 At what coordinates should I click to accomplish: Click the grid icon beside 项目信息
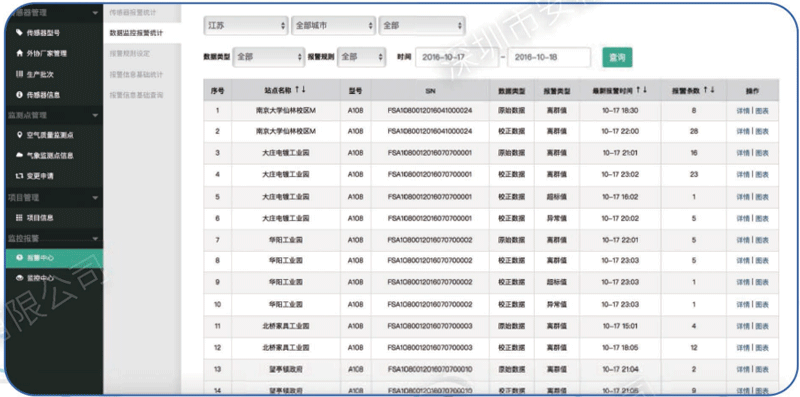pyautogui.click(x=19, y=217)
